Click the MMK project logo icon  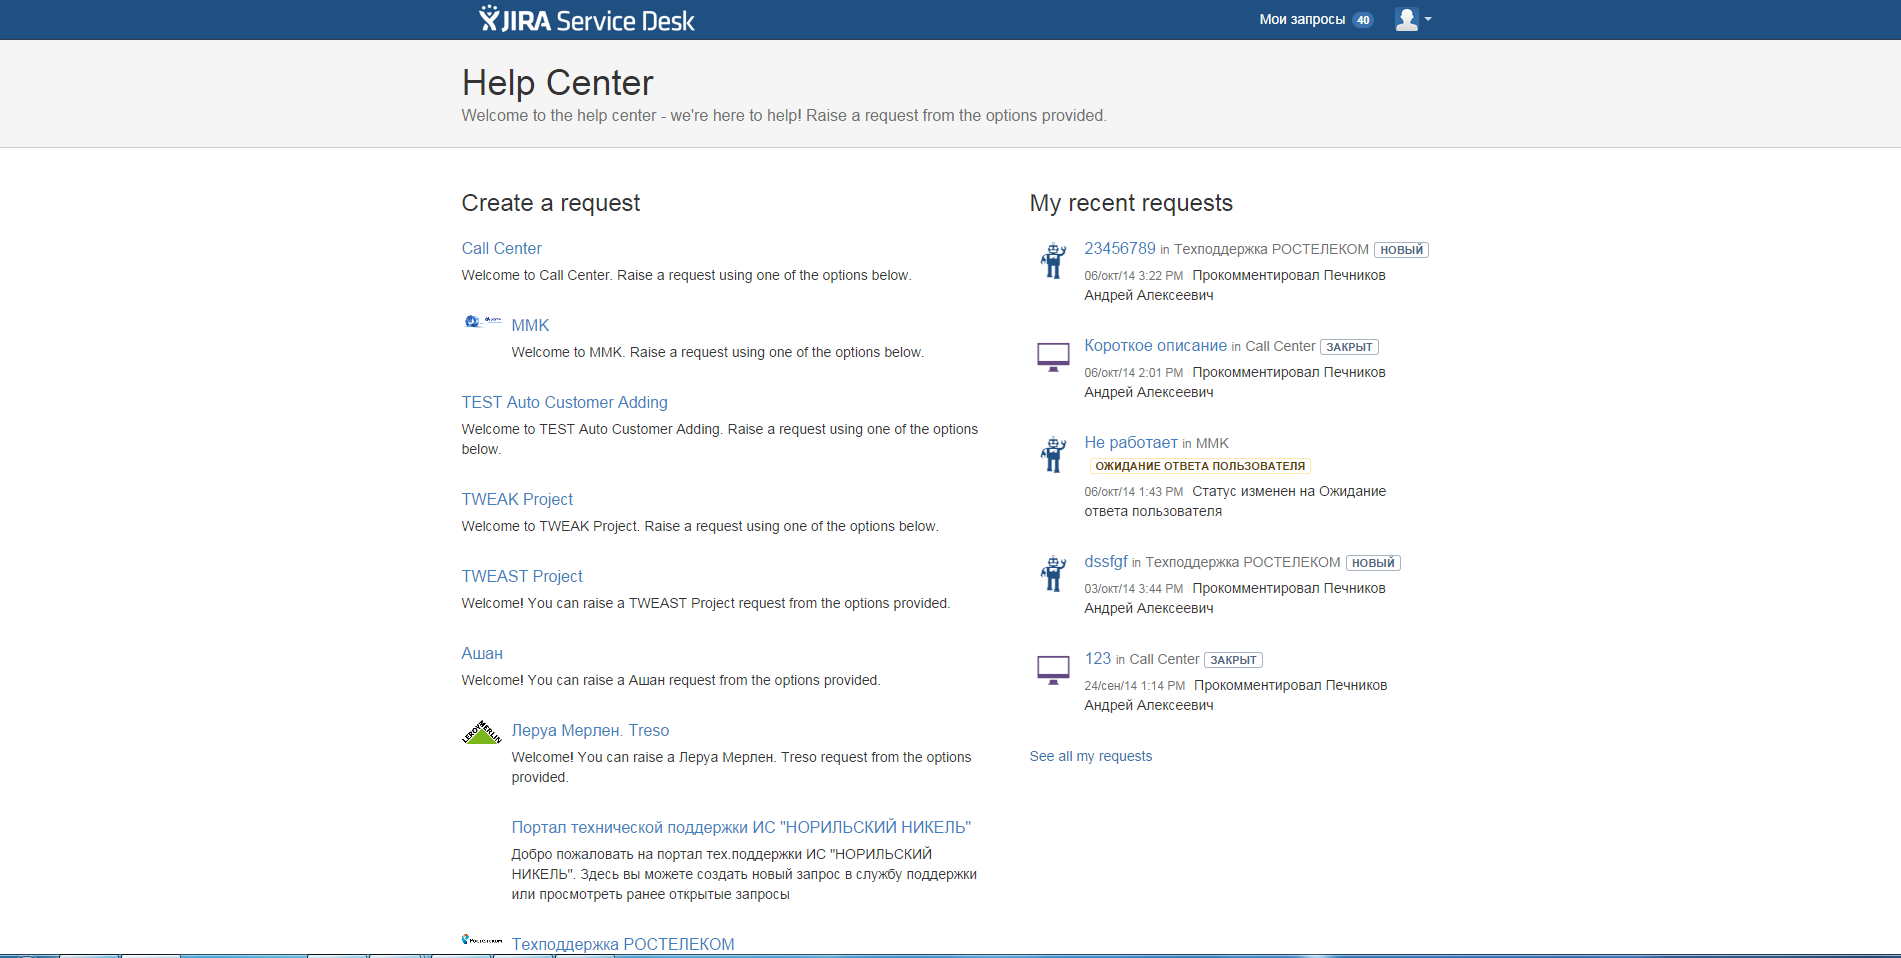(x=482, y=321)
